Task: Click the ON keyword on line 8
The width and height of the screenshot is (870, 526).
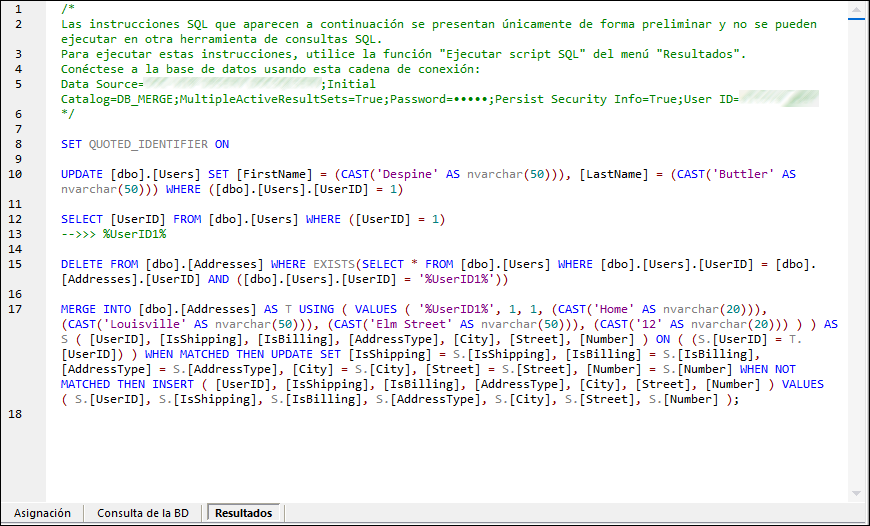Action: tap(222, 144)
